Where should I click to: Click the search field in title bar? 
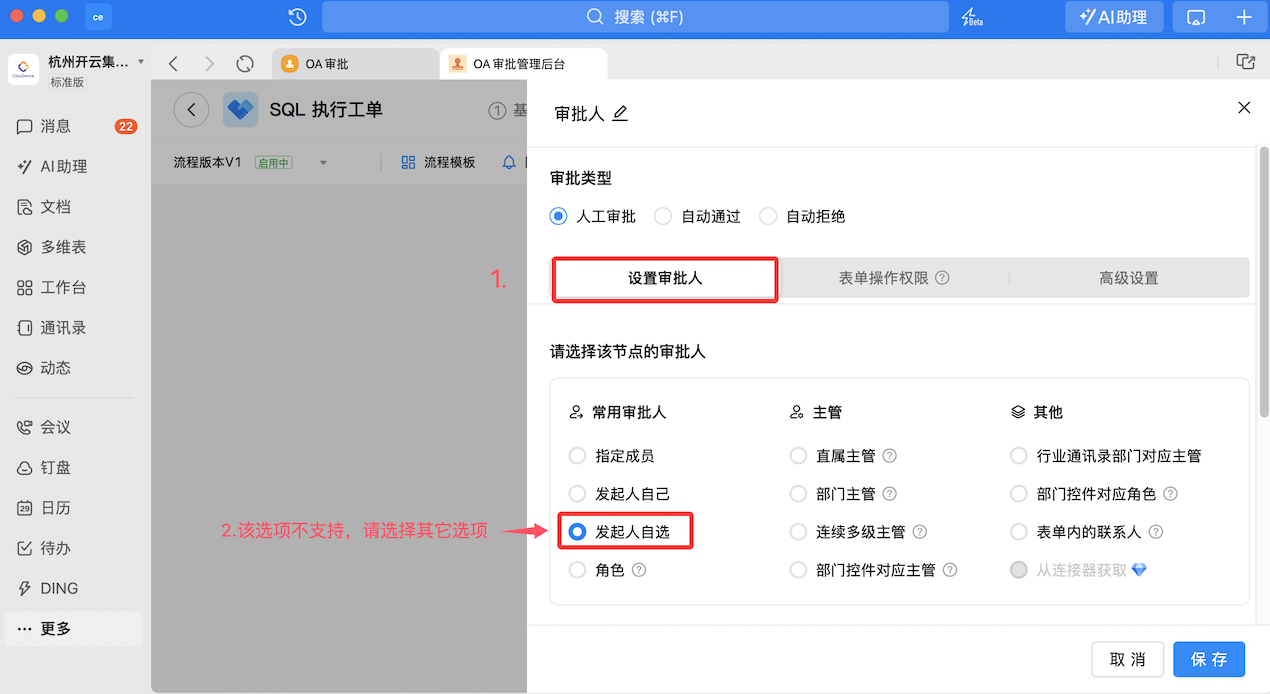pyautogui.click(x=635, y=17)
